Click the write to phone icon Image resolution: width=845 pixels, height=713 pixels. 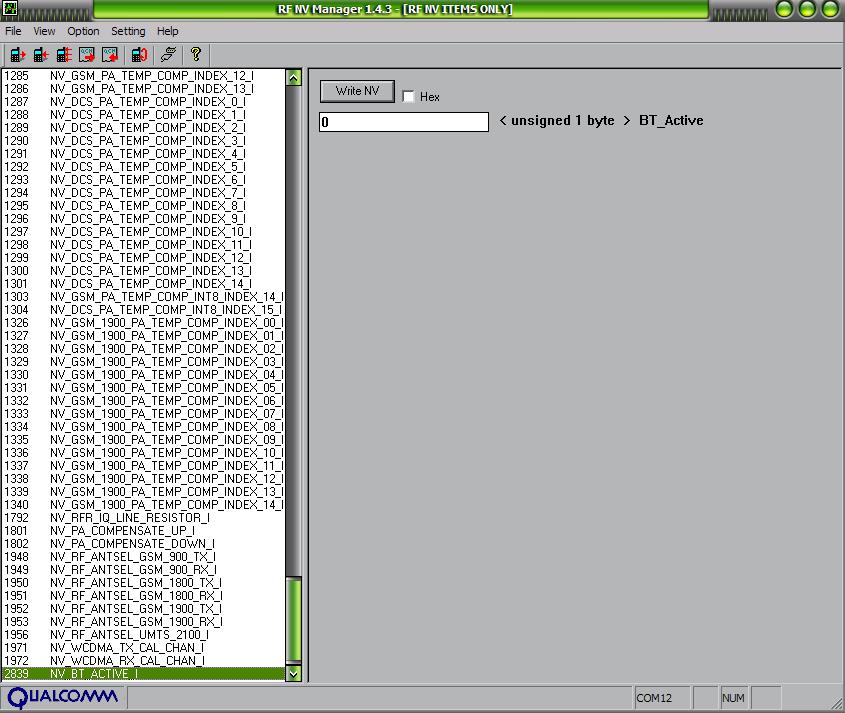tap(41, 54)
